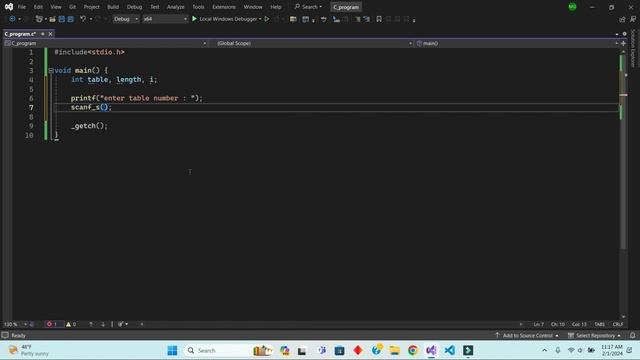Expand the Undo history dropdown arrow
Image resolution: width=640 pixels, height=360 pixels.
click(91, 19)
